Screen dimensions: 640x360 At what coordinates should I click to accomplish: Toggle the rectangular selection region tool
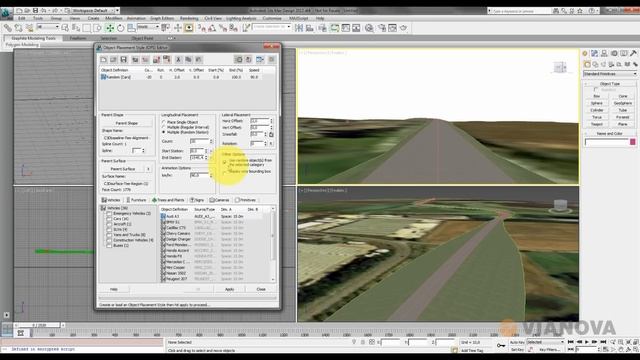[x=87, y=28]
